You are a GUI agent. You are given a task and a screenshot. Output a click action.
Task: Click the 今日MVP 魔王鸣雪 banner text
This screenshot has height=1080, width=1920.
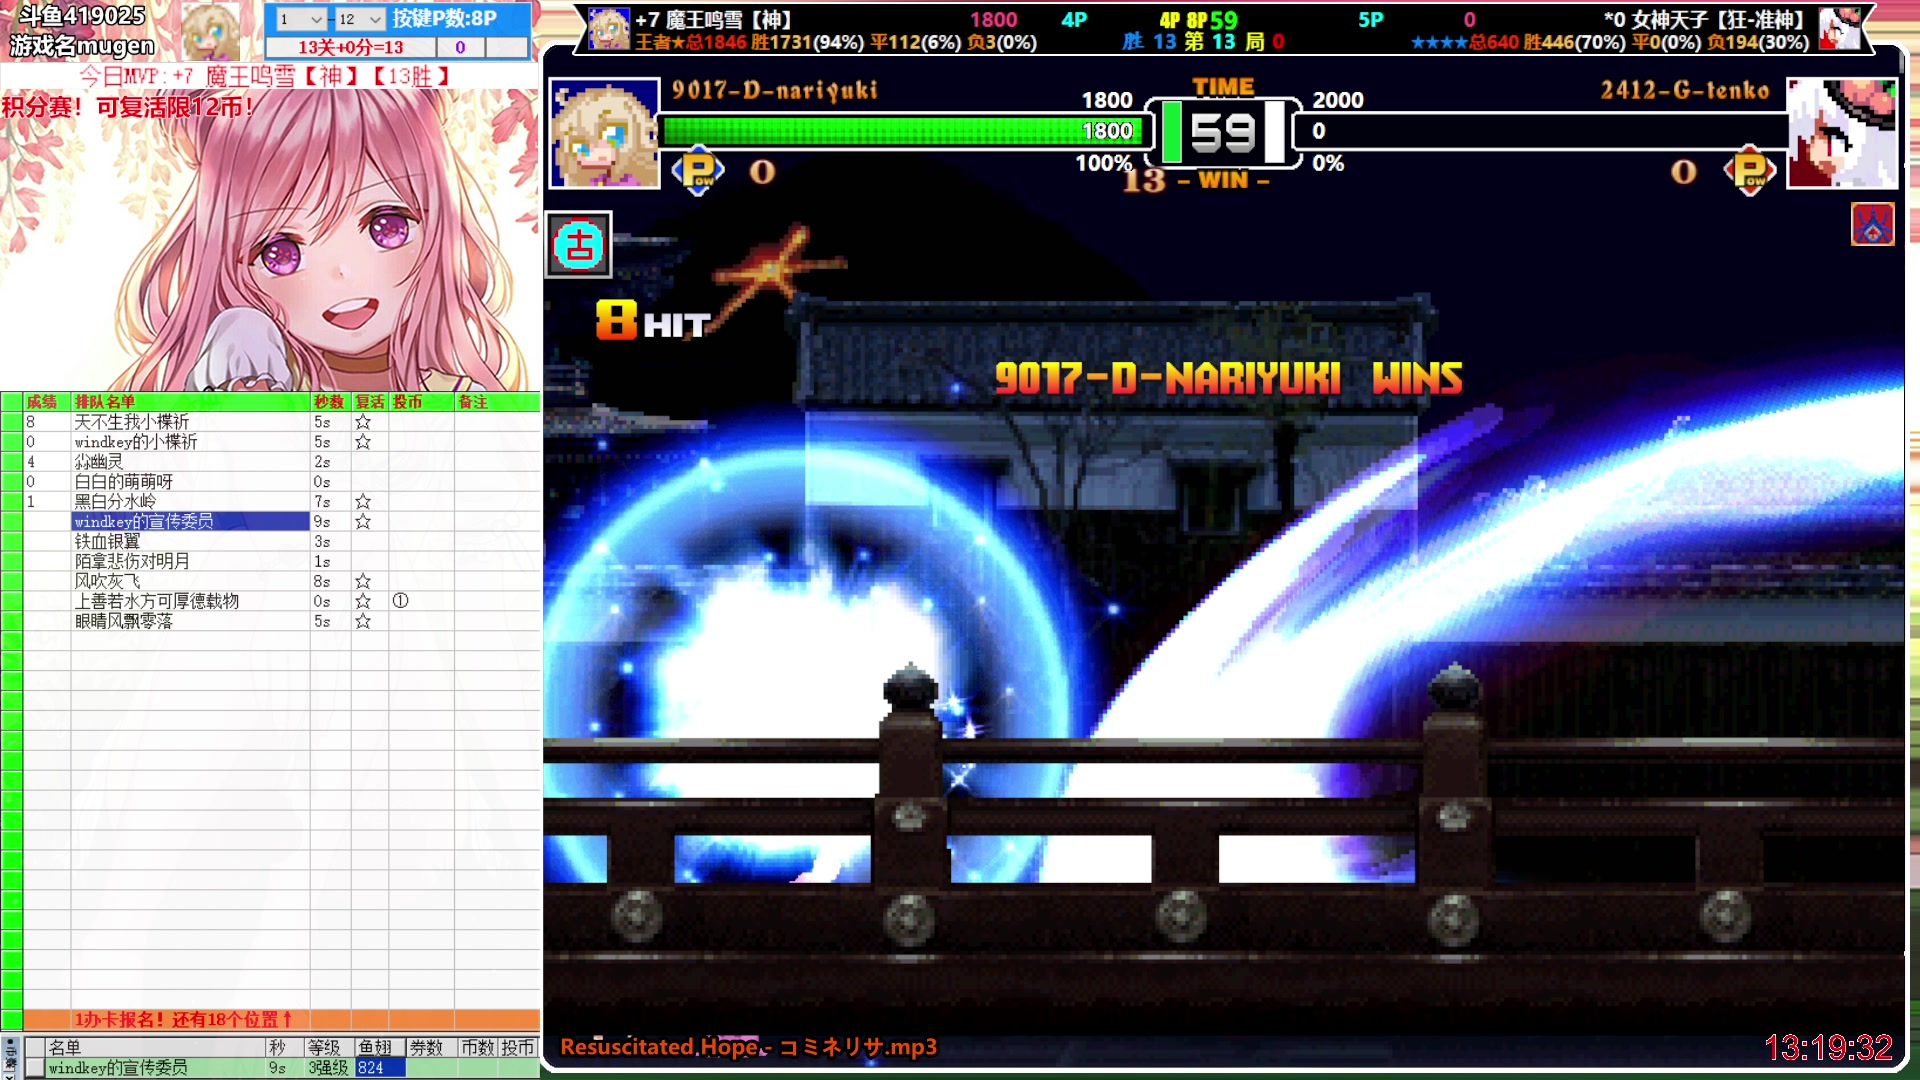point(266,76)
